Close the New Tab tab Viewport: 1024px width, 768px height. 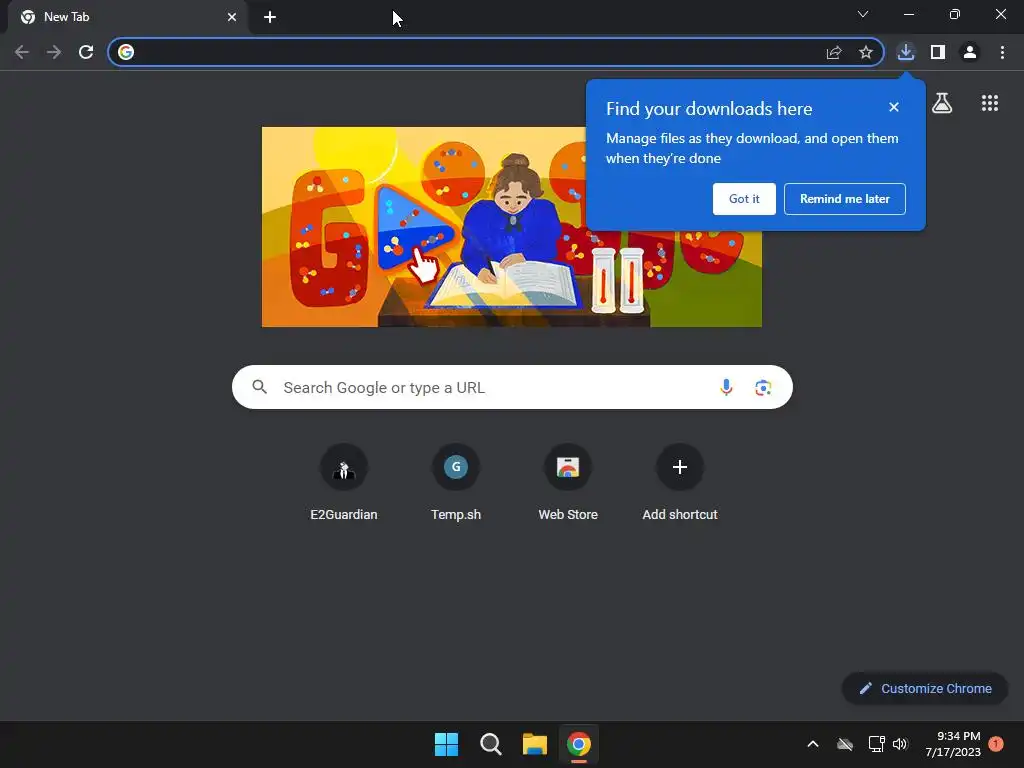(232, 17)
